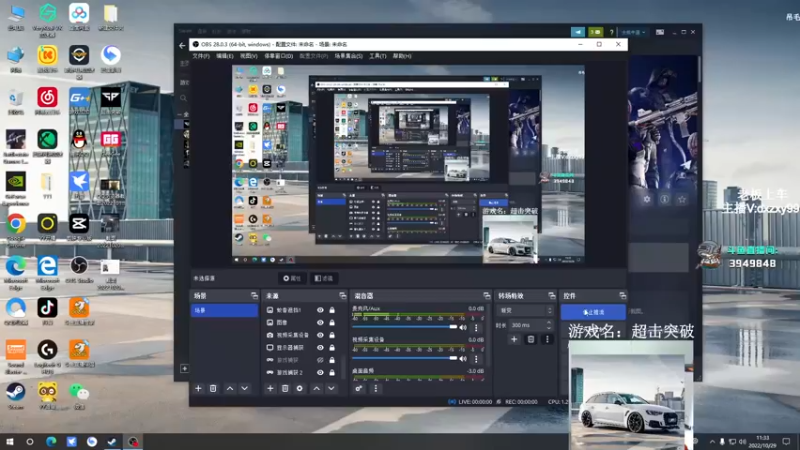Viewport: 800px width, 450px height.
Task: Open the 场景集合(S) menu
Action: (x=348, y=56)
